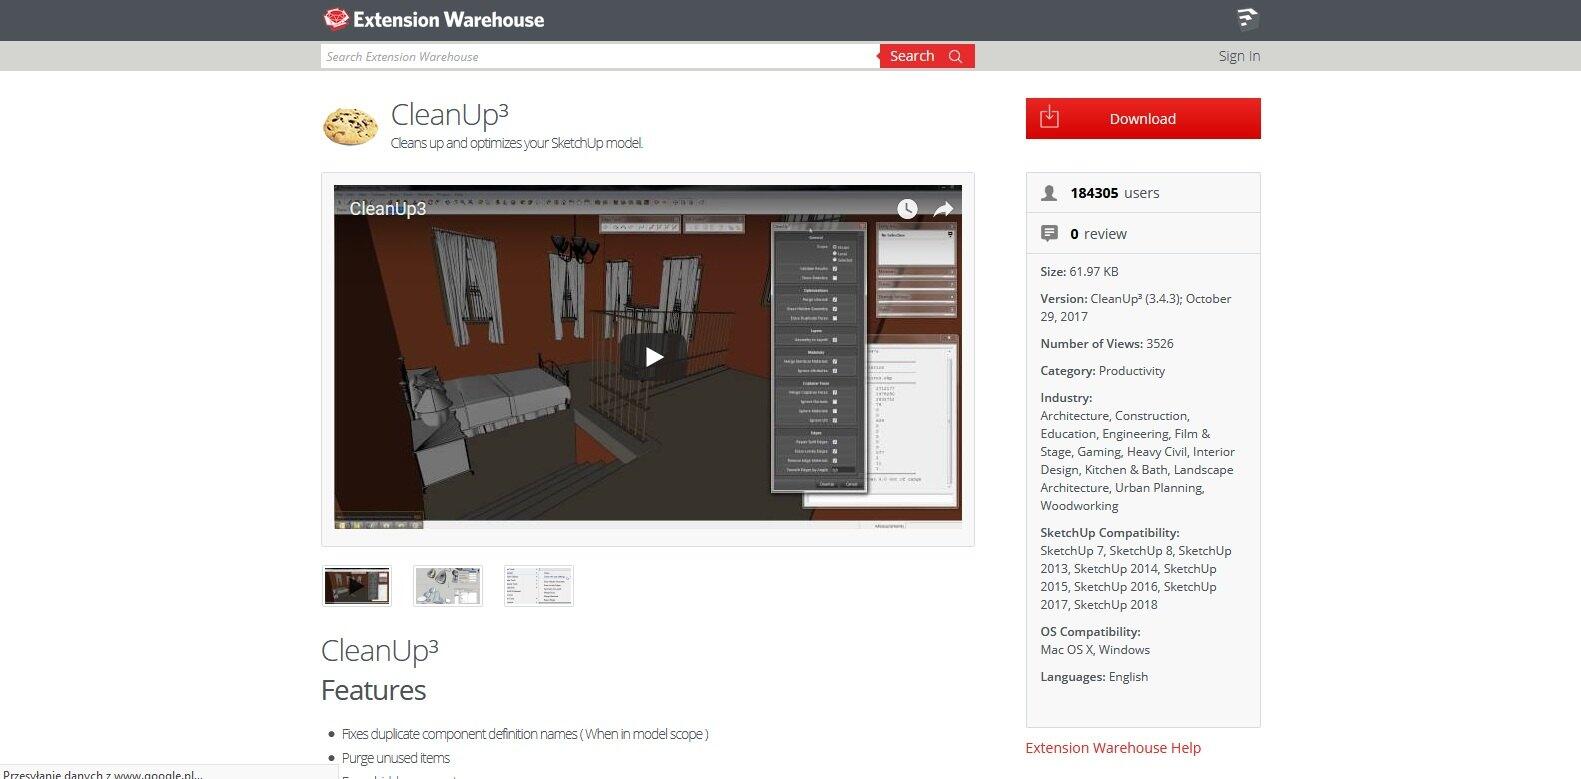Click the Extension Warehouse header title text
The width and height of the screenshot is (1581, 779).
coord(449,20)
